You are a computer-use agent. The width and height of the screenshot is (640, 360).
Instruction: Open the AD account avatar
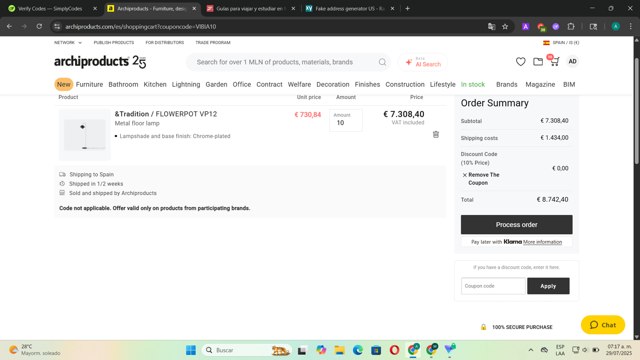pos(572,61)
